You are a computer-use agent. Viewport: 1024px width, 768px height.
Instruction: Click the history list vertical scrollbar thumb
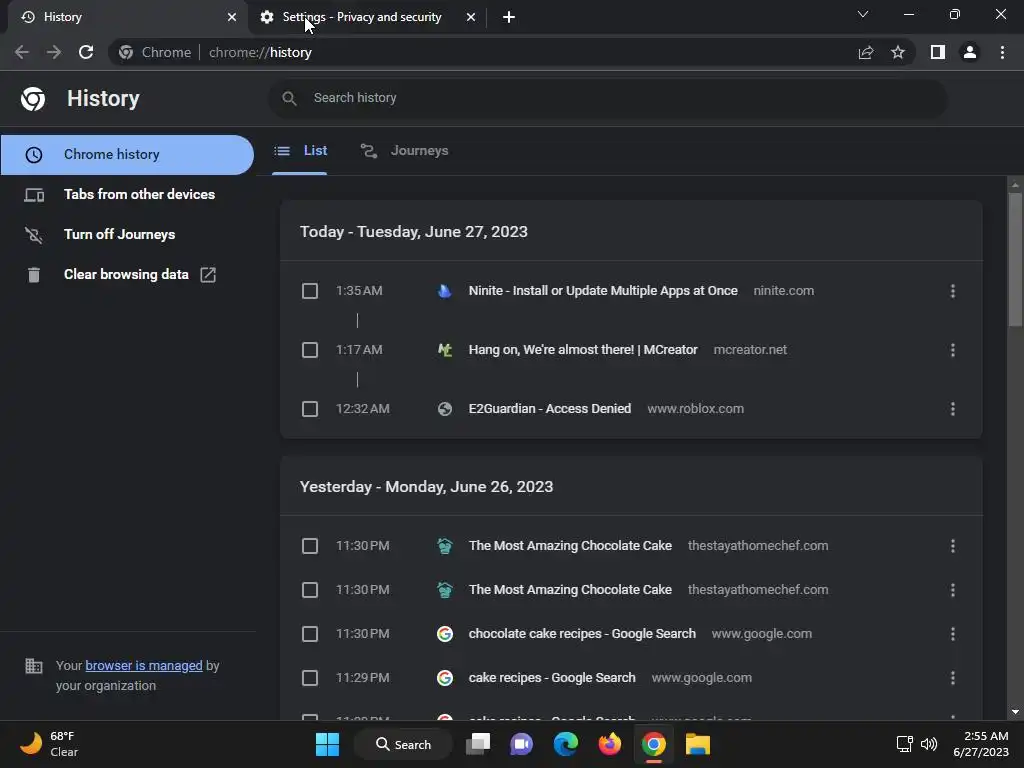(1015, 260)
